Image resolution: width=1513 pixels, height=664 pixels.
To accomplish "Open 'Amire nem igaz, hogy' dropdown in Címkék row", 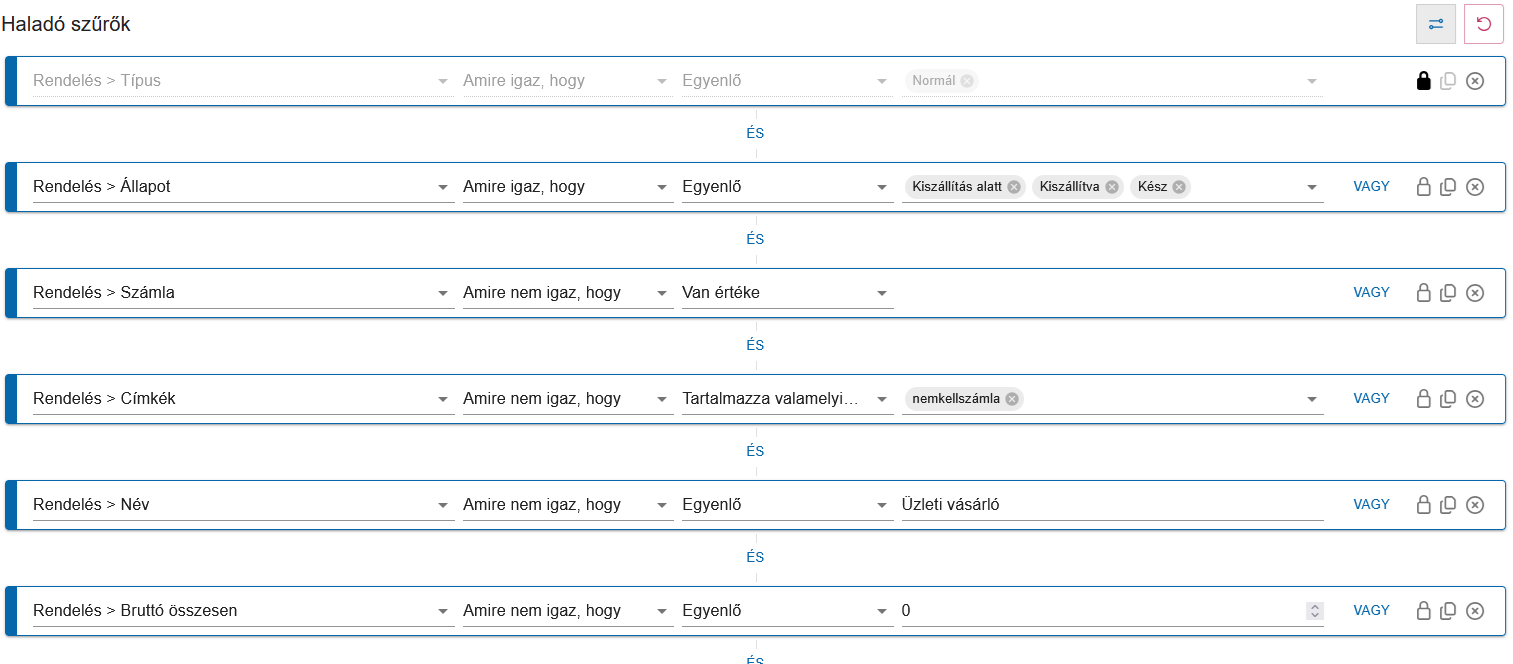I will point(661,399).
